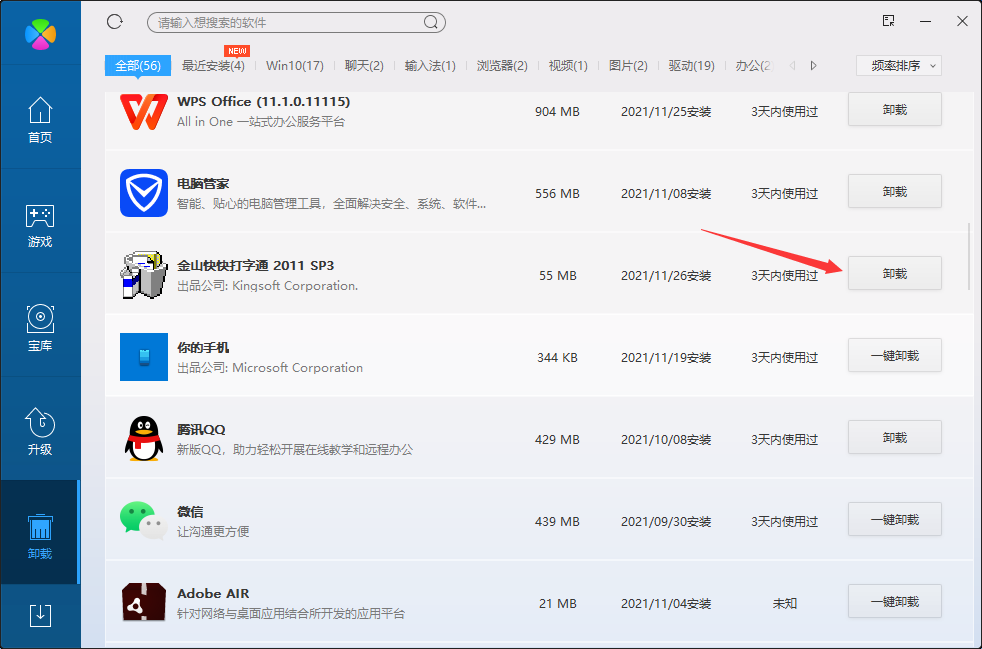Click 一键卸载 for Adobe AIR

tap(895, 602)
